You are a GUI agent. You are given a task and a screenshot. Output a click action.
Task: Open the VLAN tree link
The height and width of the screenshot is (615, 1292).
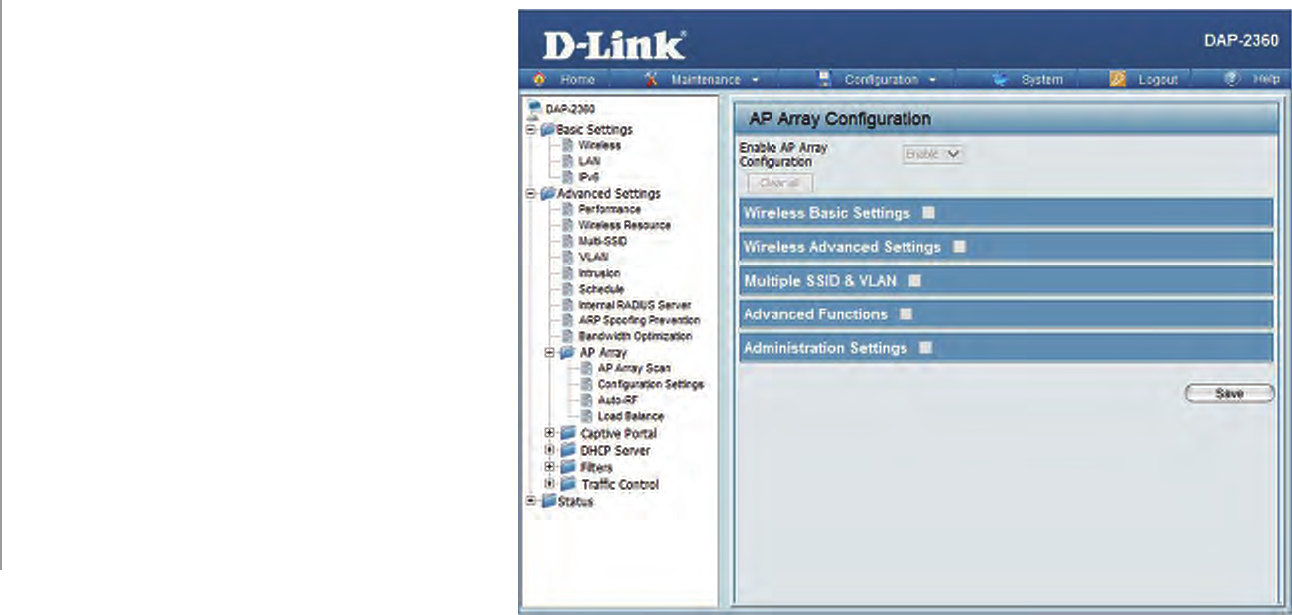[593, 257]
